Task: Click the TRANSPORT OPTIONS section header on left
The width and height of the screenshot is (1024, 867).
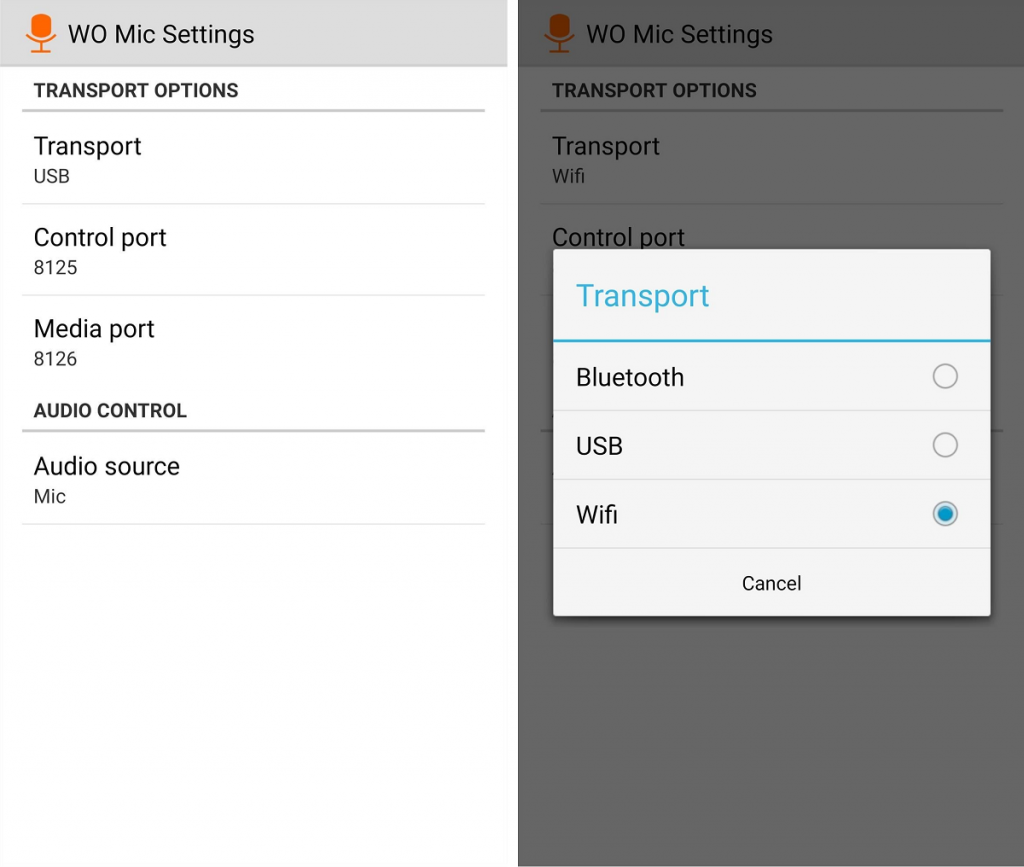Action: (136, 90)
